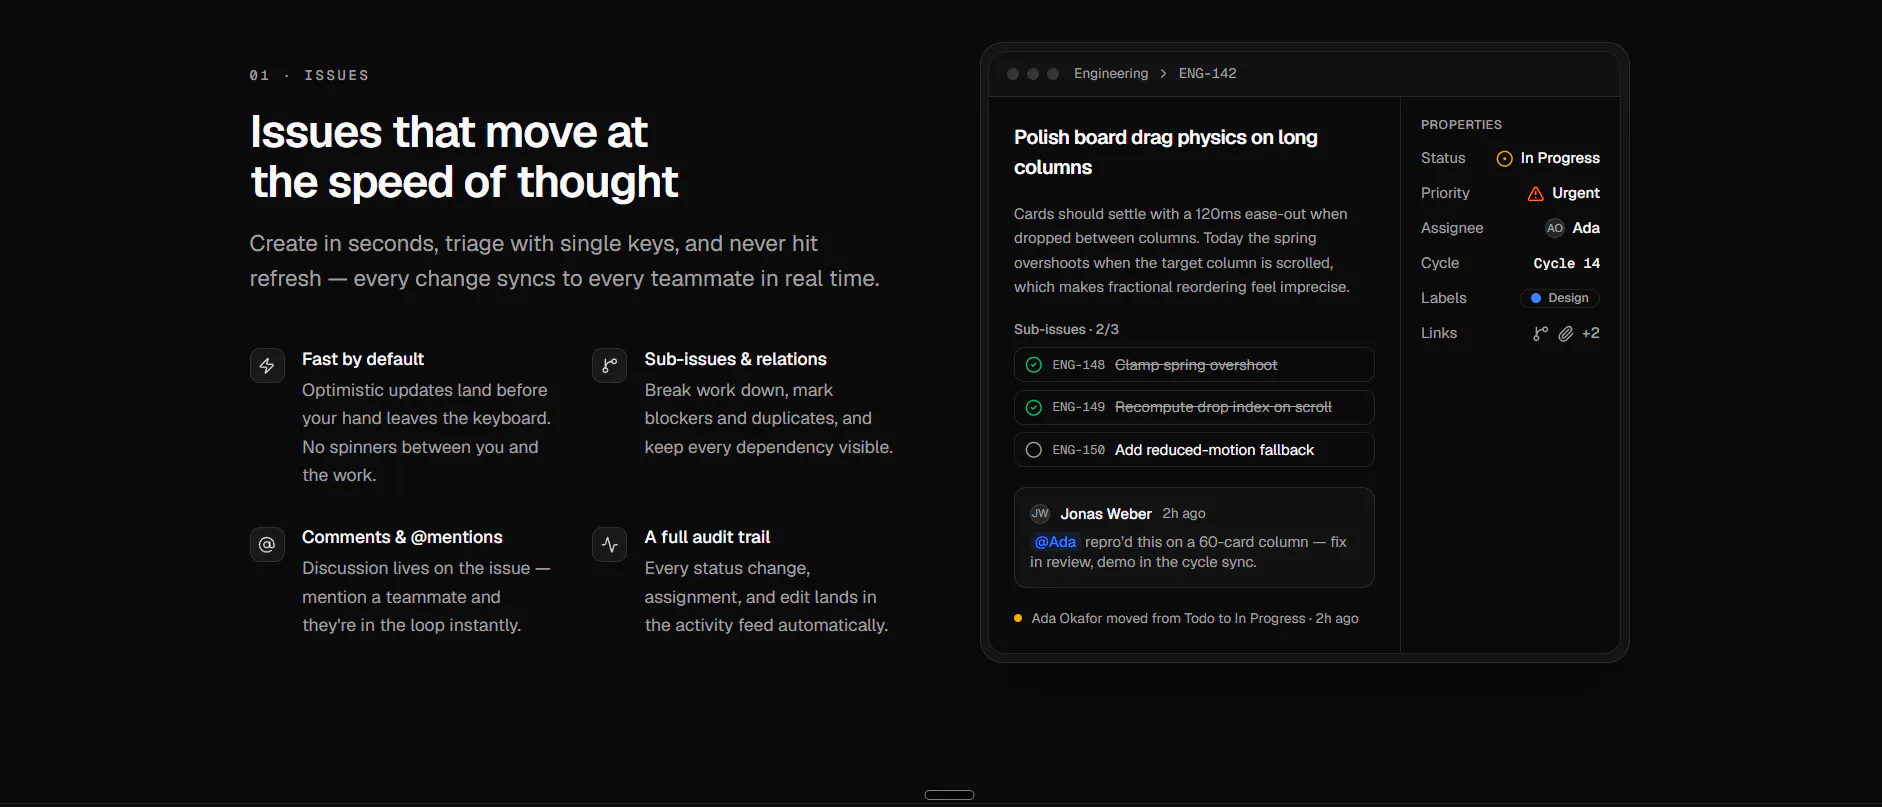Uncheck the ENG-149 completed circle

coord(1034,407)
